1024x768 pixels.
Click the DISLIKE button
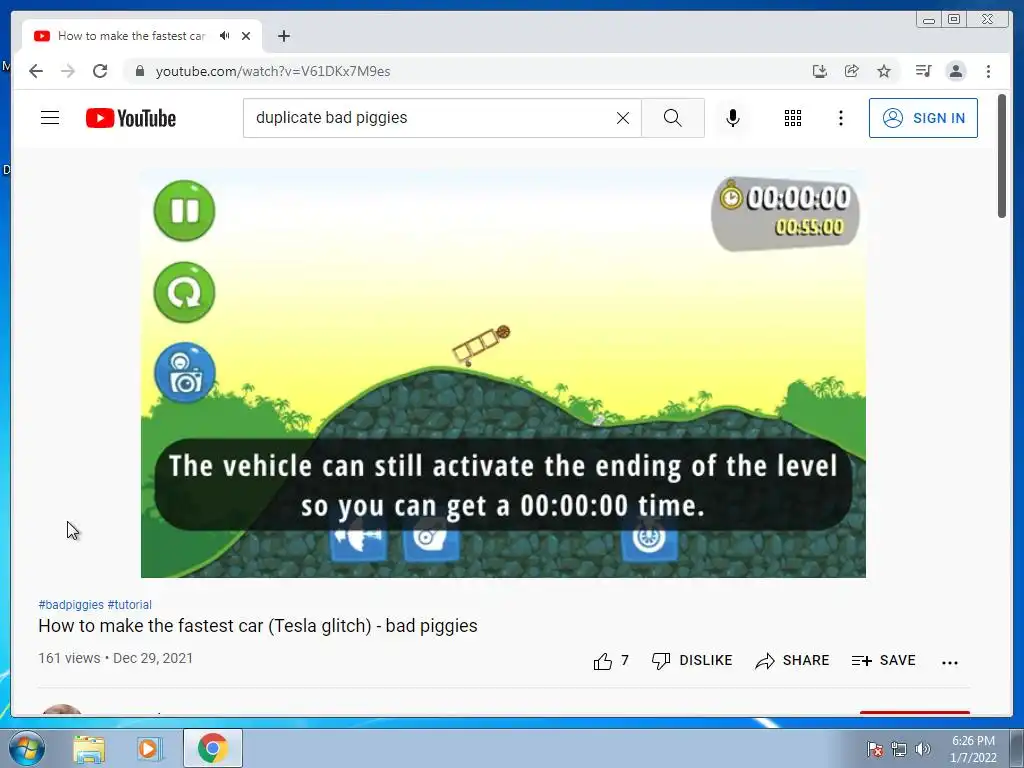pyautogui.click(x=692, y=661)
